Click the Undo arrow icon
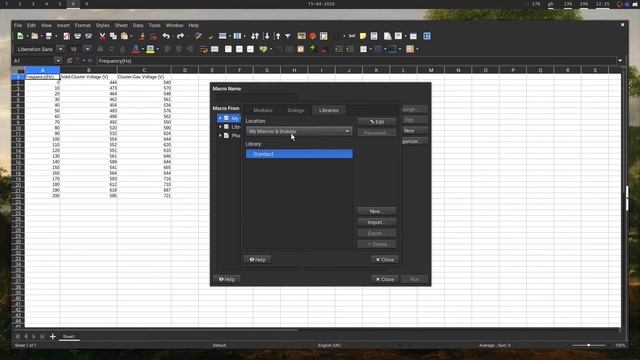640x360 pixels. tap(166, 36)
